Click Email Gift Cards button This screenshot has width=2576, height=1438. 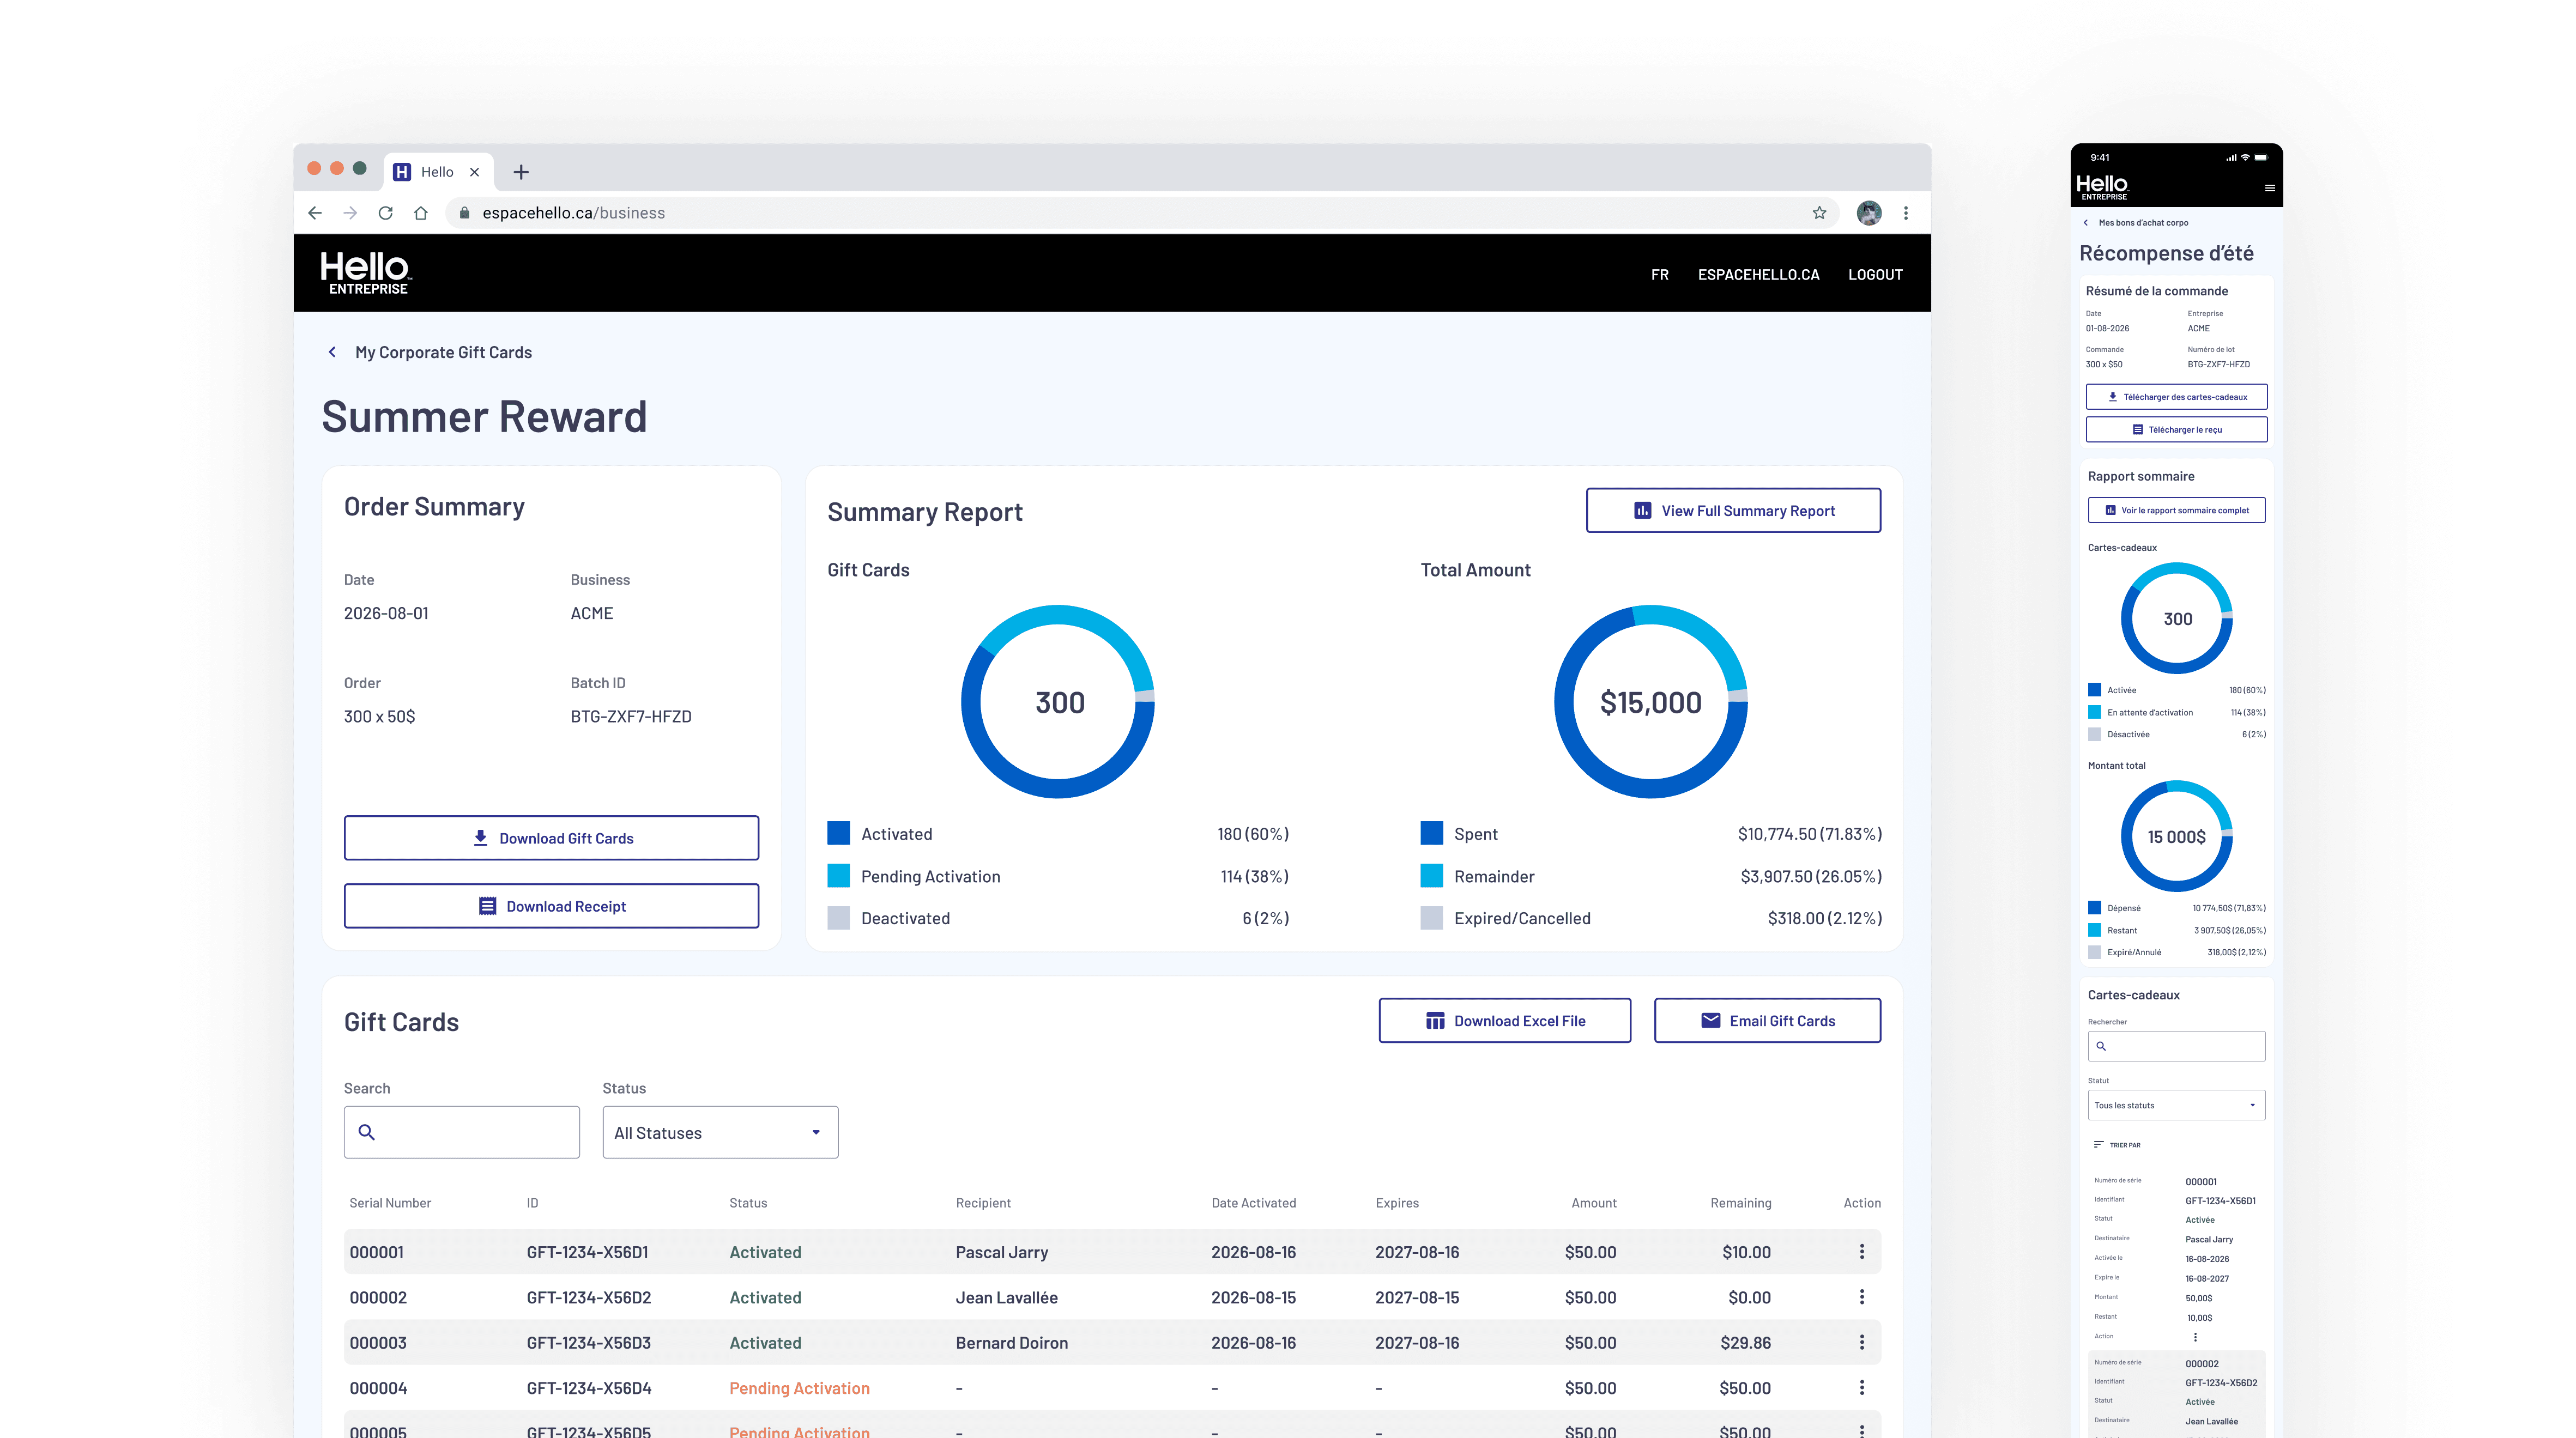1766,1021
